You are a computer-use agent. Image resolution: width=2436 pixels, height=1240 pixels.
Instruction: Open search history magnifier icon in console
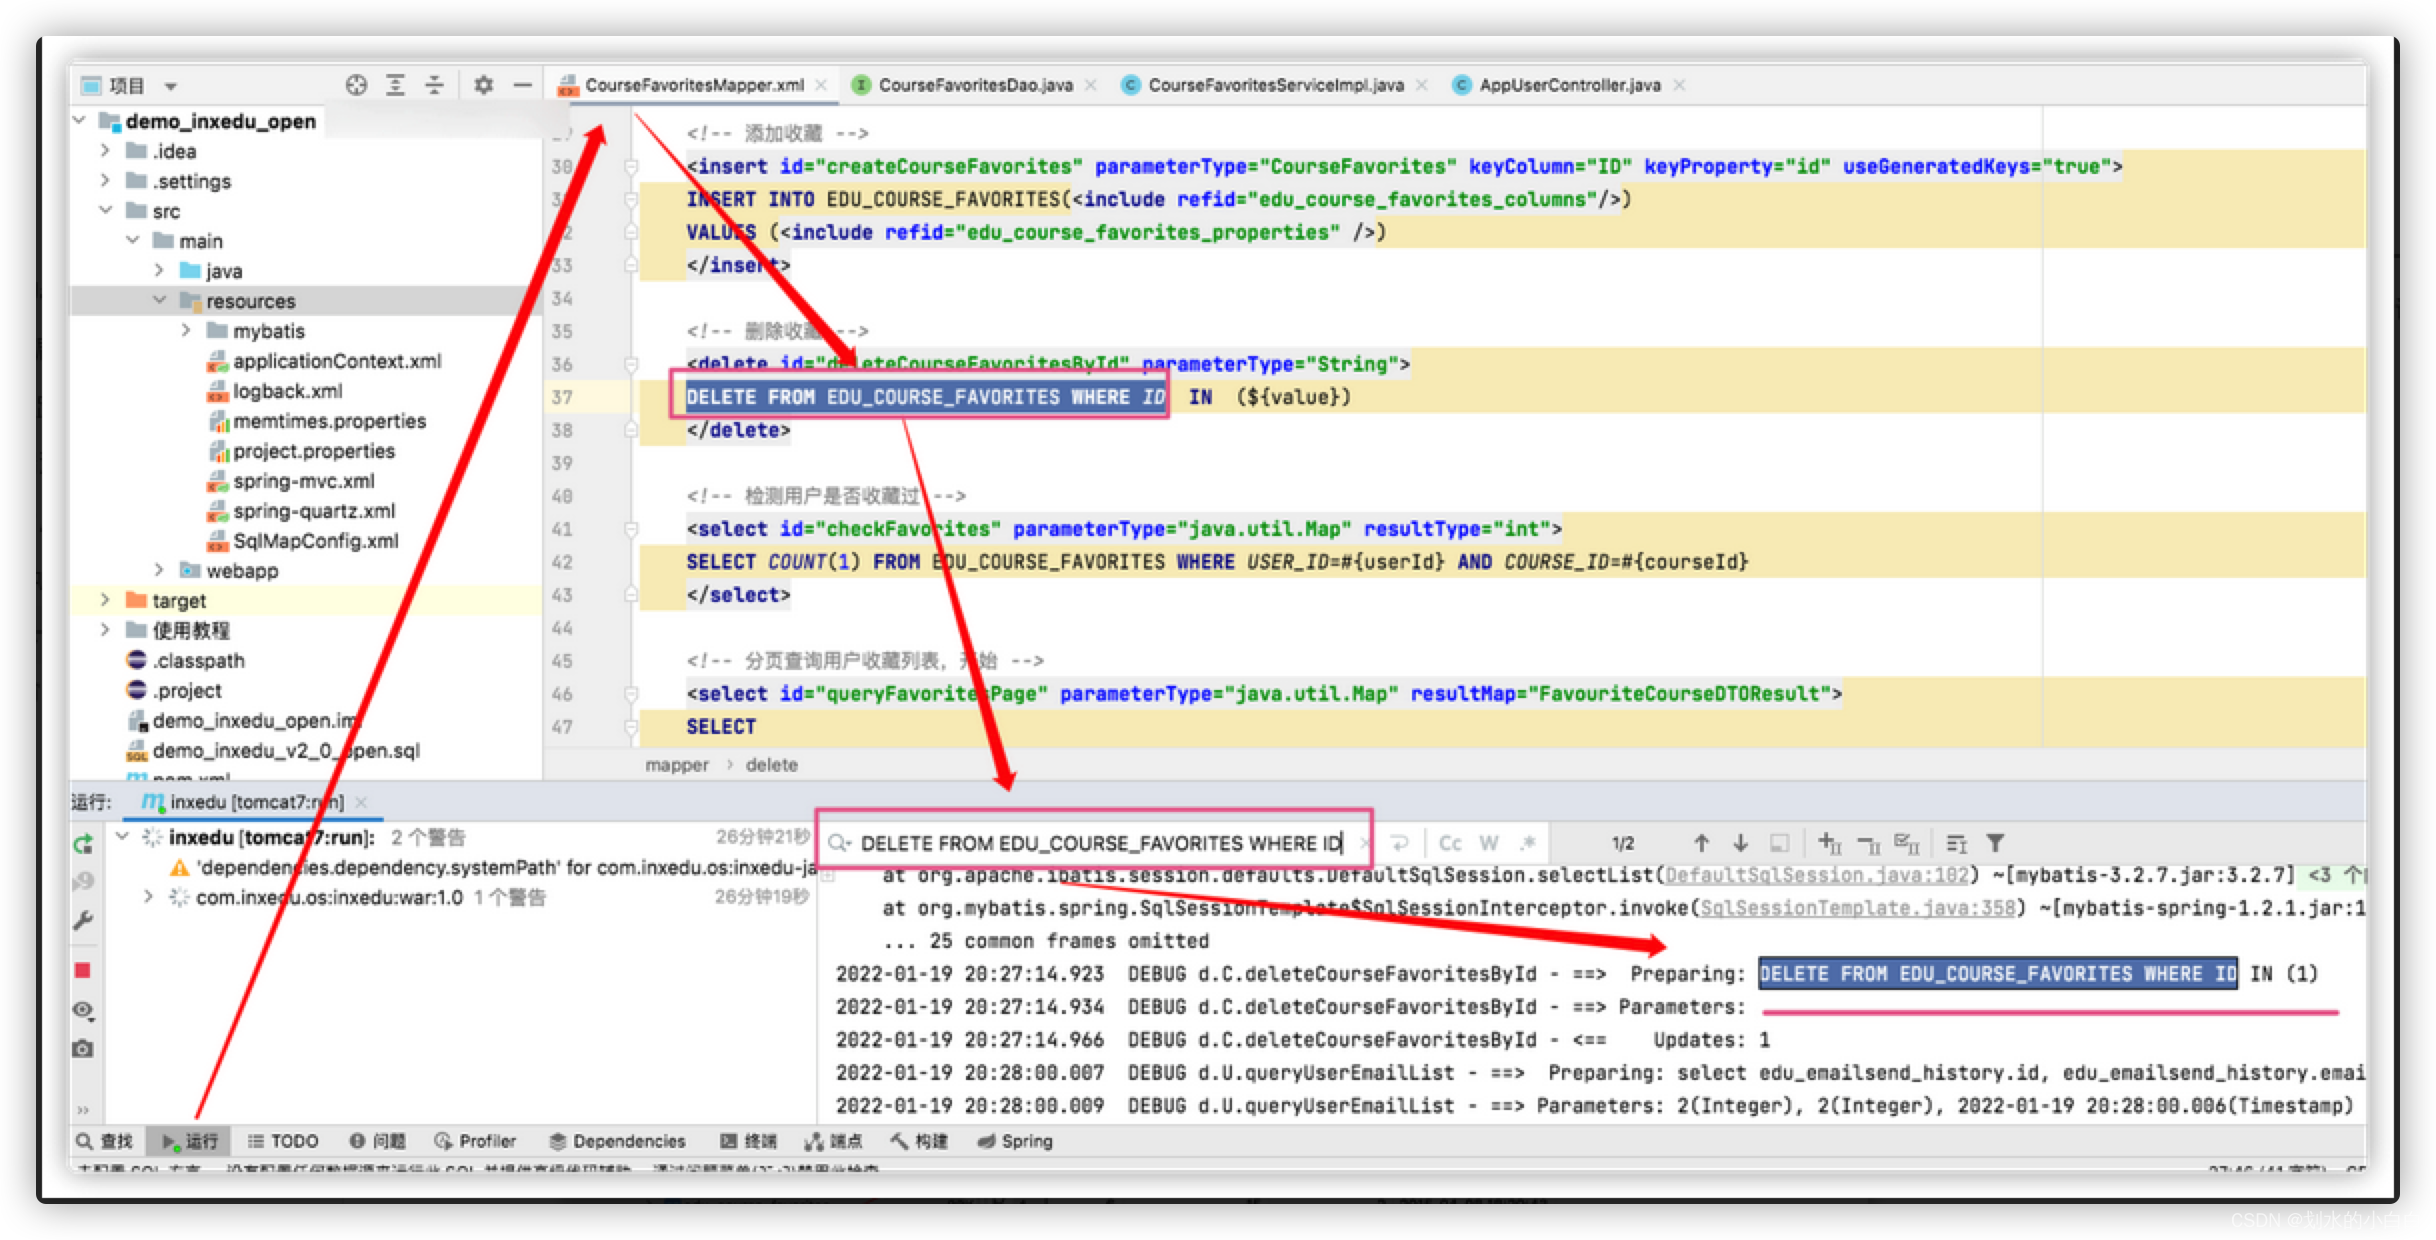coord(839,843)
